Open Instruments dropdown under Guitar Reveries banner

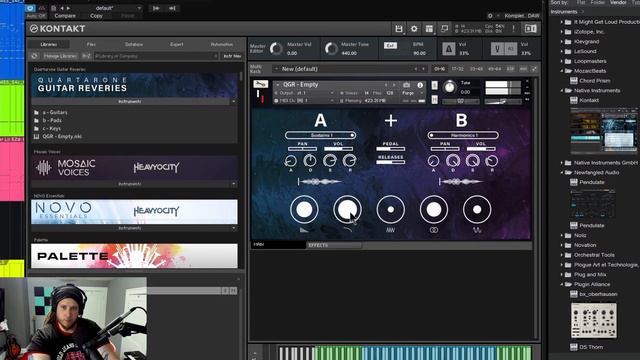[134, 101]
